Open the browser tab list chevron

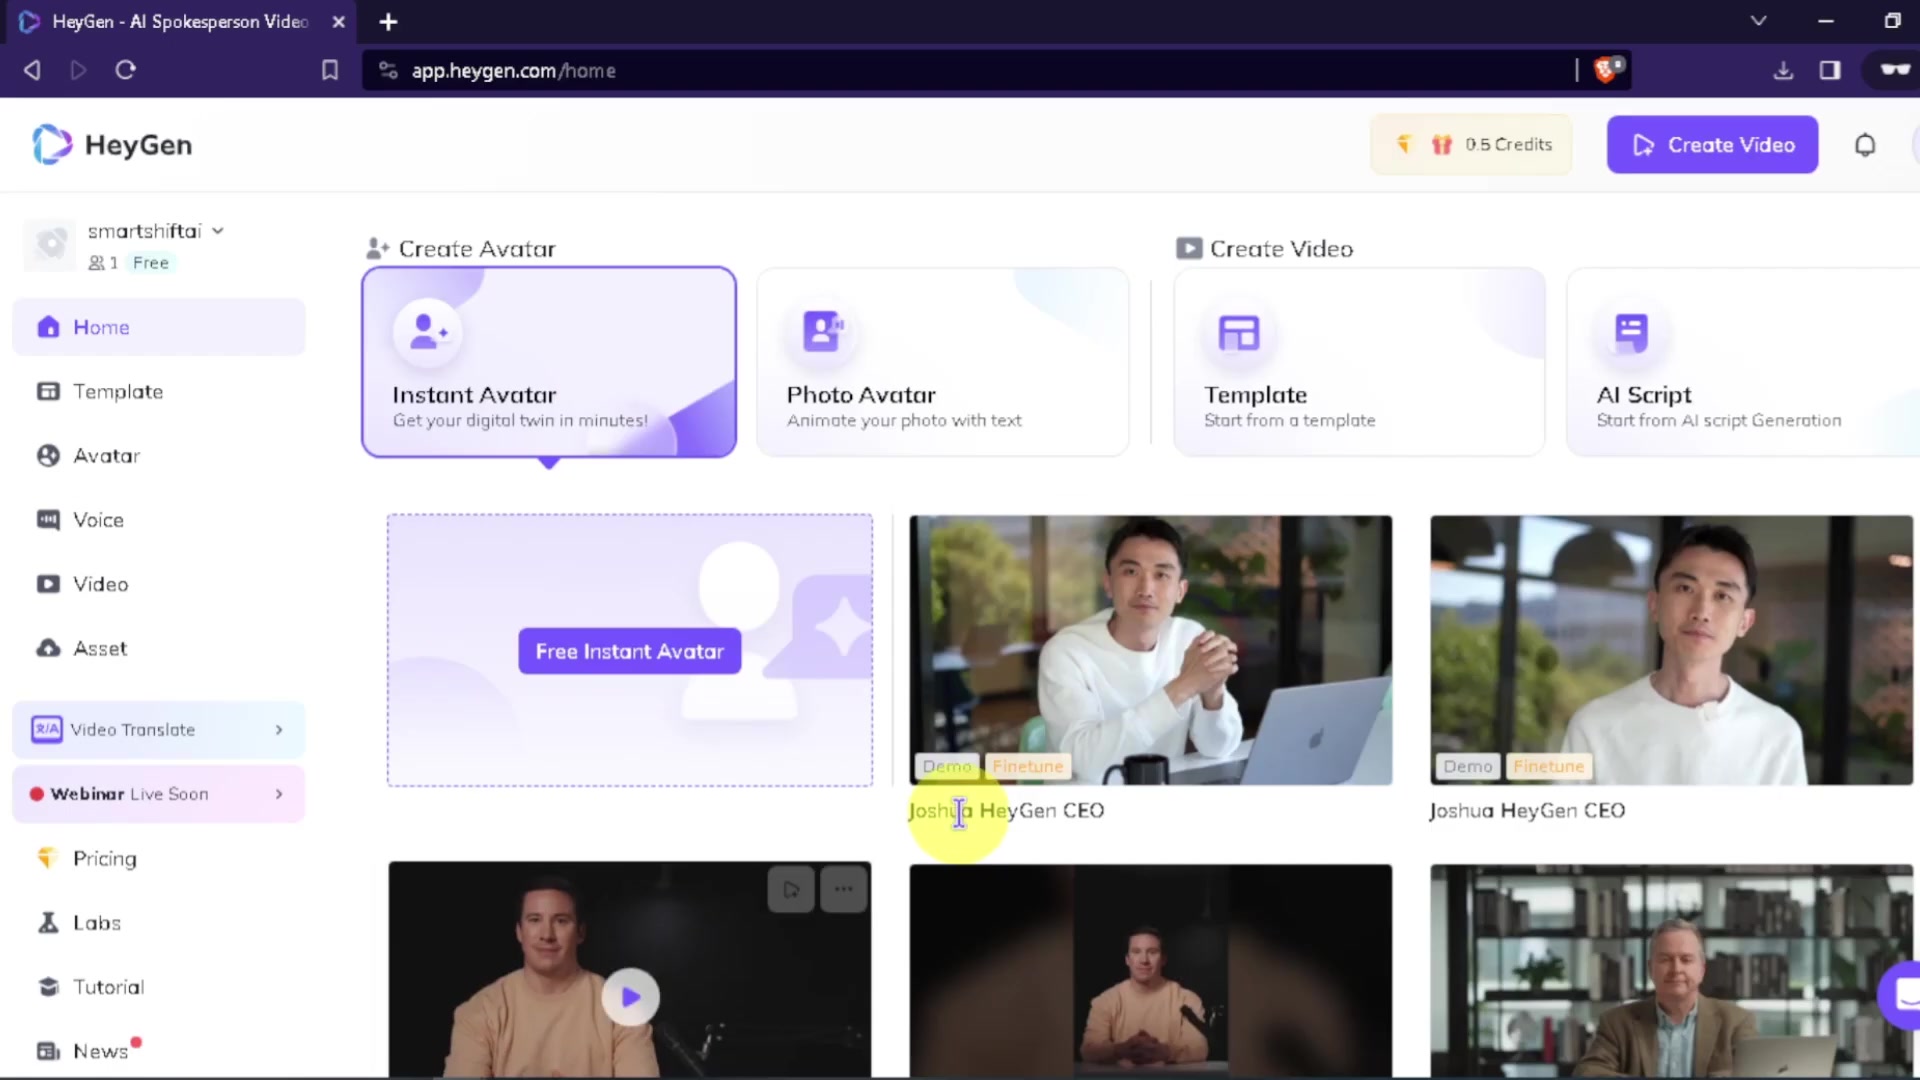(1758, 21)
